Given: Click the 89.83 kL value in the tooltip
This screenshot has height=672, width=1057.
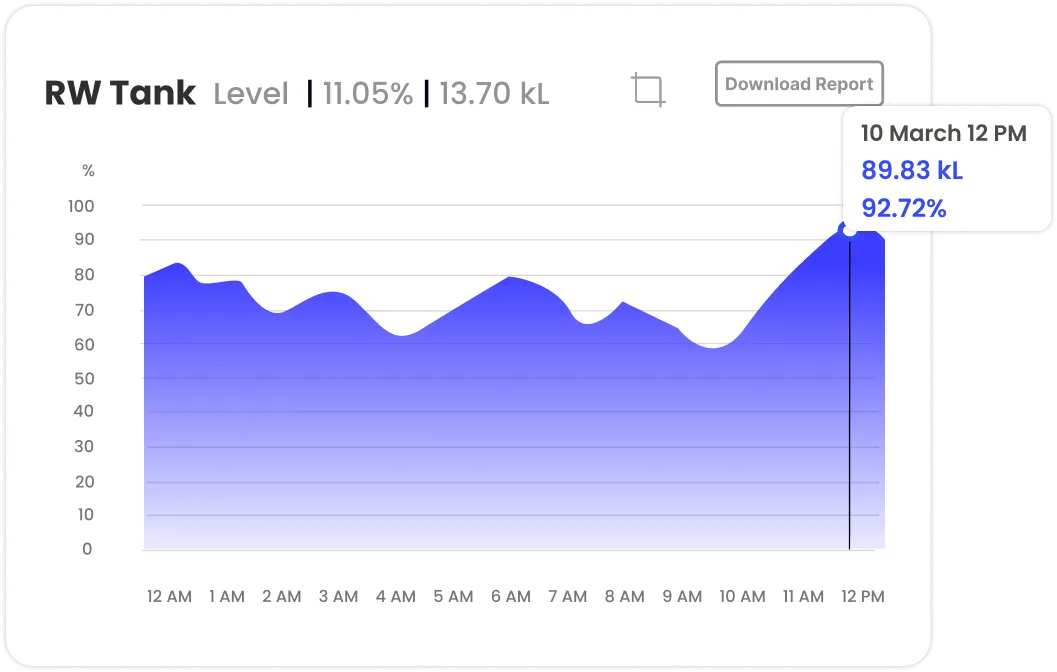Looking at the screenshot, I should tap(912, 170).
